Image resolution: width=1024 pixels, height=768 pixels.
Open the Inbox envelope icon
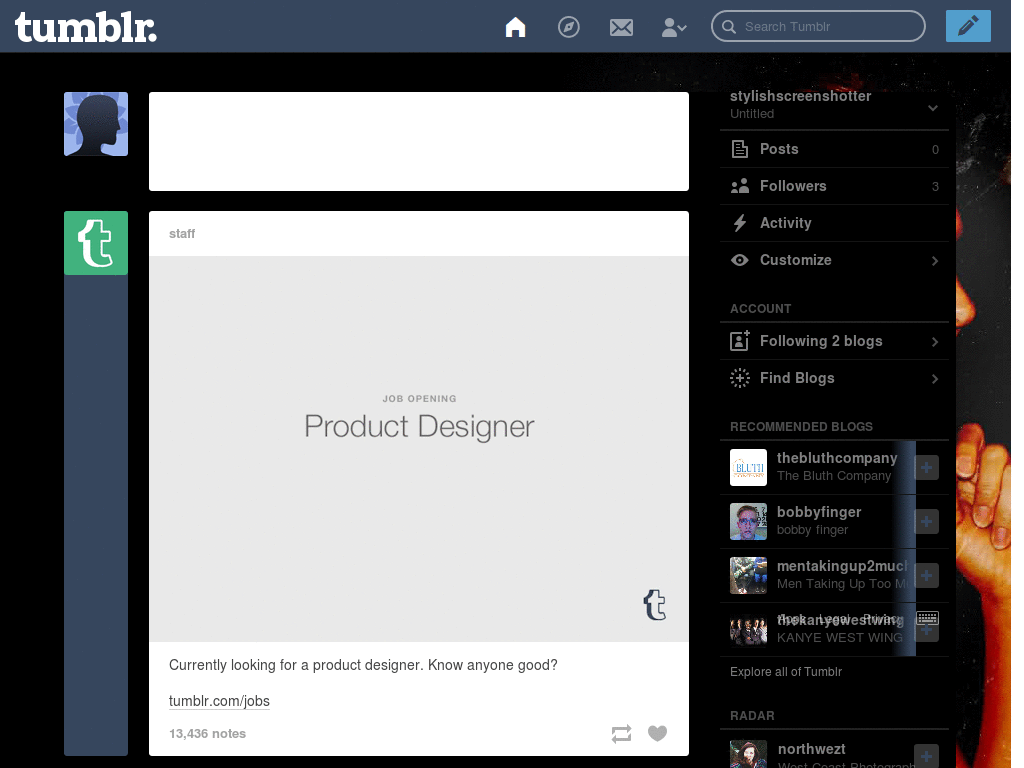(x=621, y=27)
